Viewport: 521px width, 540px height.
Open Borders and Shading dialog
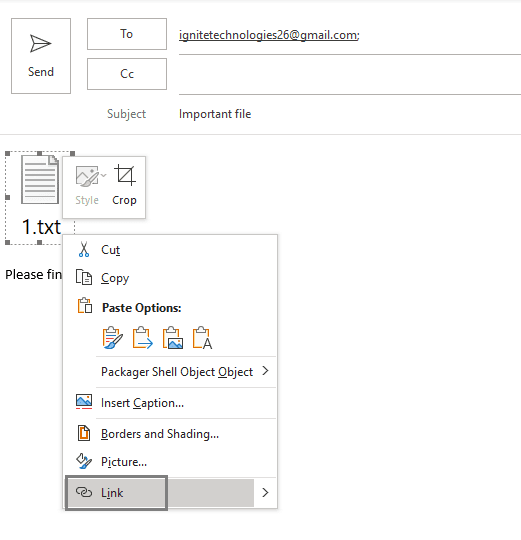click(x=170, y=434)
